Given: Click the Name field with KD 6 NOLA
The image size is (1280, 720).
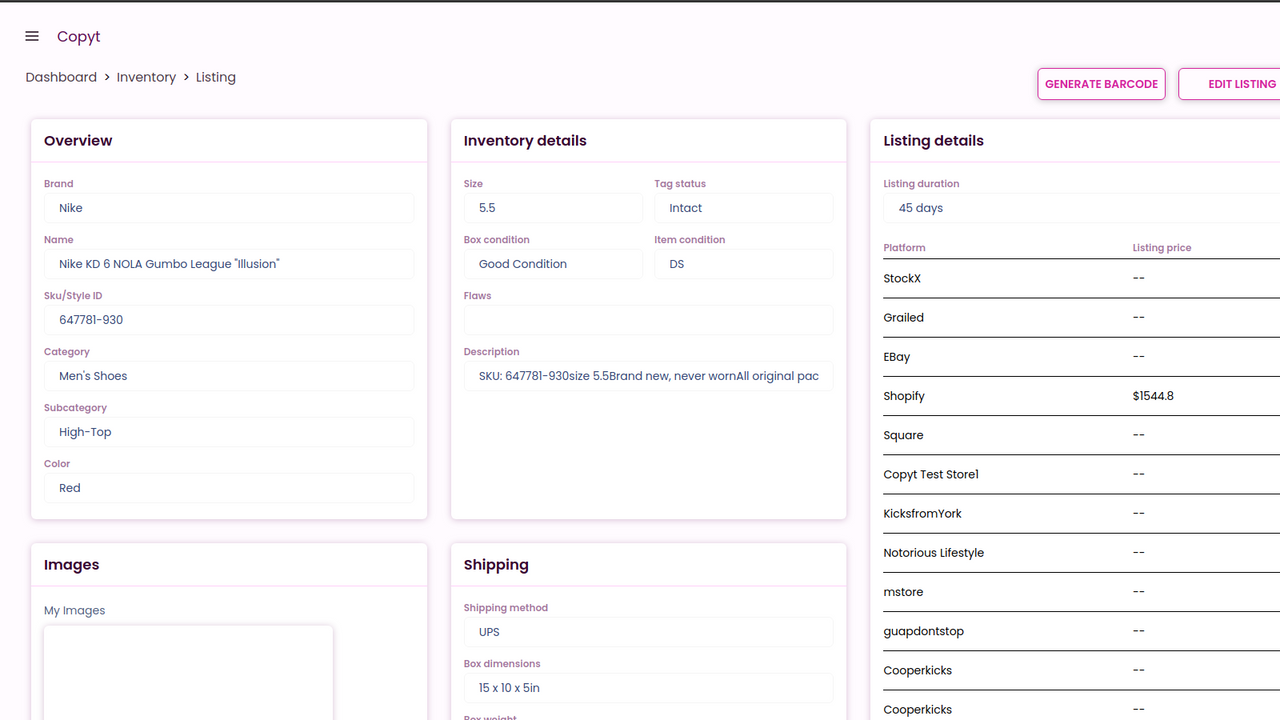Looking at the screenshot, I should 229,264.
